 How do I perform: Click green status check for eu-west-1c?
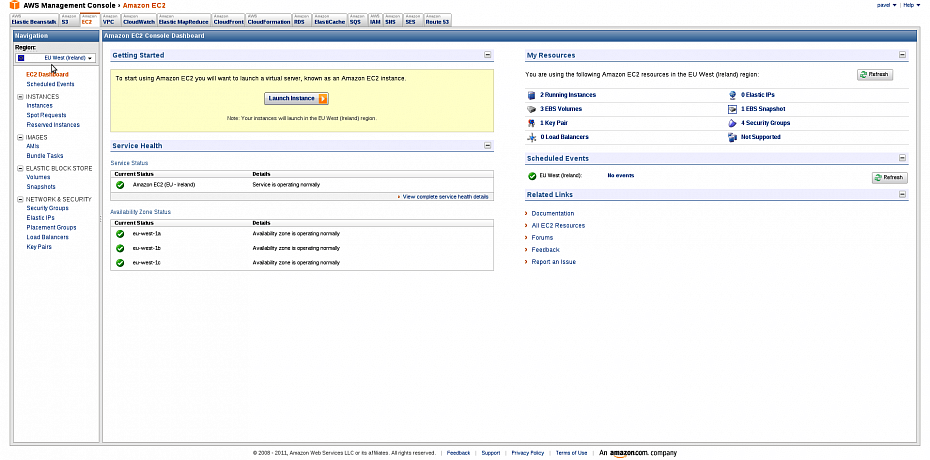(x=120, y=263)
